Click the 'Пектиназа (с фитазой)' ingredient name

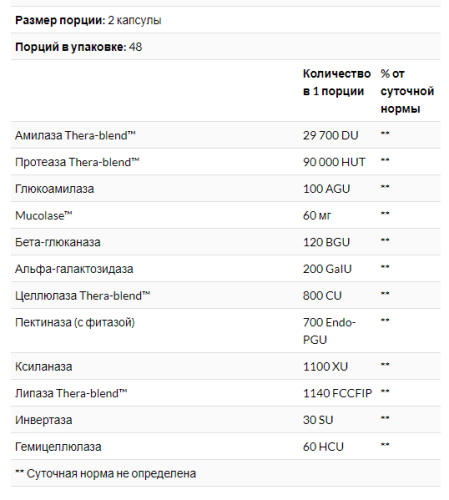(x=75, y=322)
